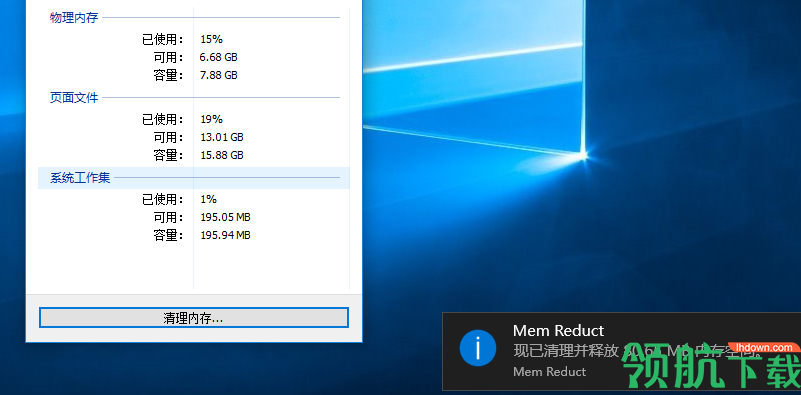Click page file available value 13.01 GB
The width and height of the screenshot is (801, 395).
point(222,137)
